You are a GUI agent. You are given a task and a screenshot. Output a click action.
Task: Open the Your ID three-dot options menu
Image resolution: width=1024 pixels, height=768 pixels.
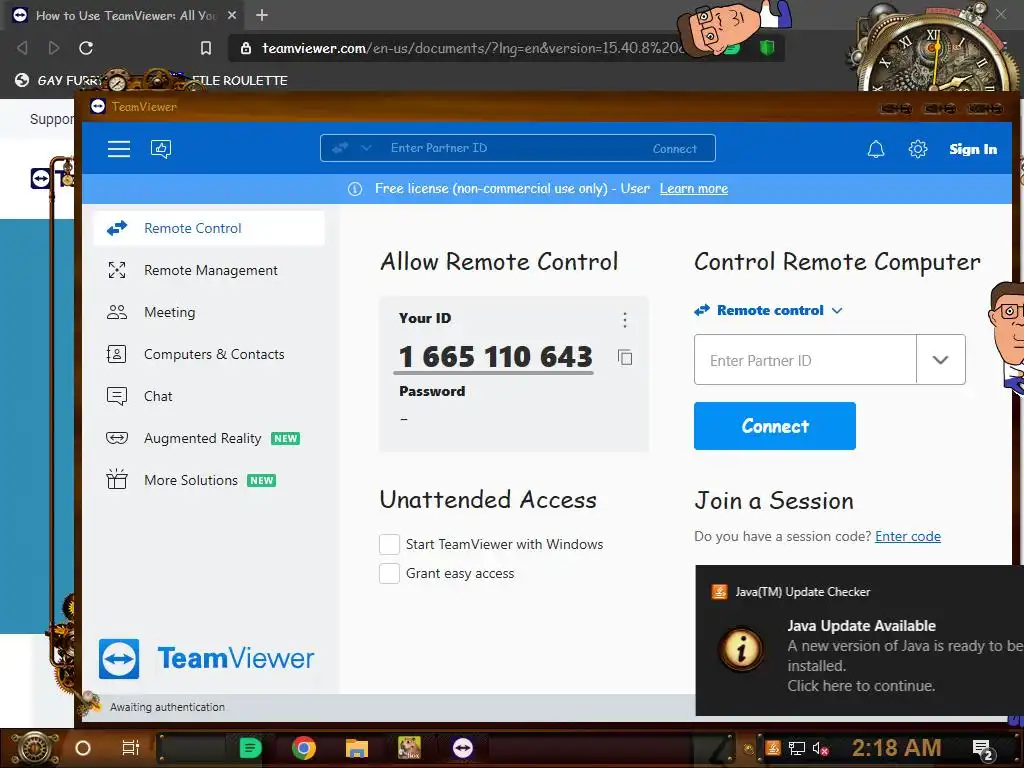[625, 320]
